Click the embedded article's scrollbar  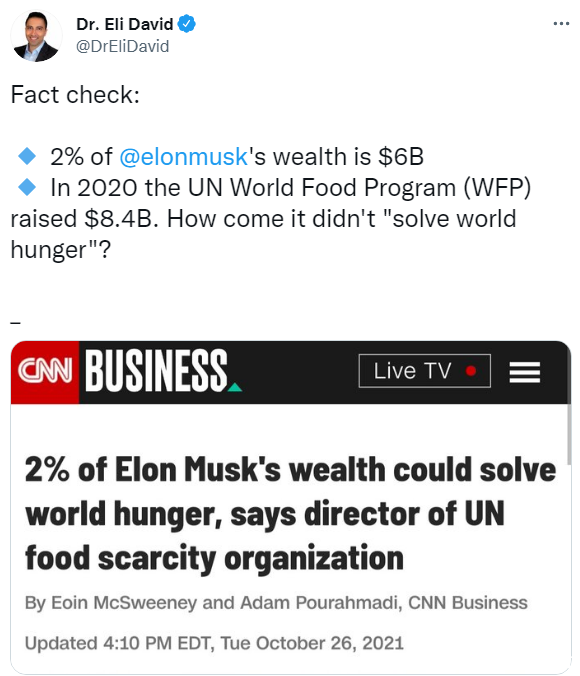569,433
